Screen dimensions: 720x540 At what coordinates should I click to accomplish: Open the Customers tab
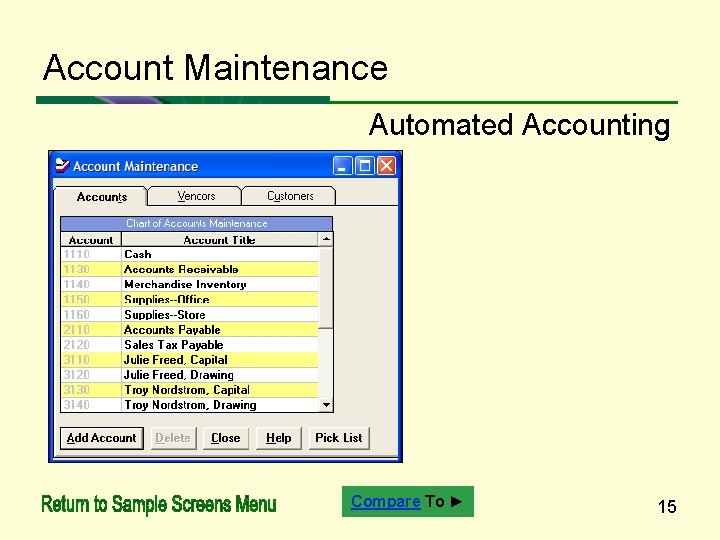(290, 196)
